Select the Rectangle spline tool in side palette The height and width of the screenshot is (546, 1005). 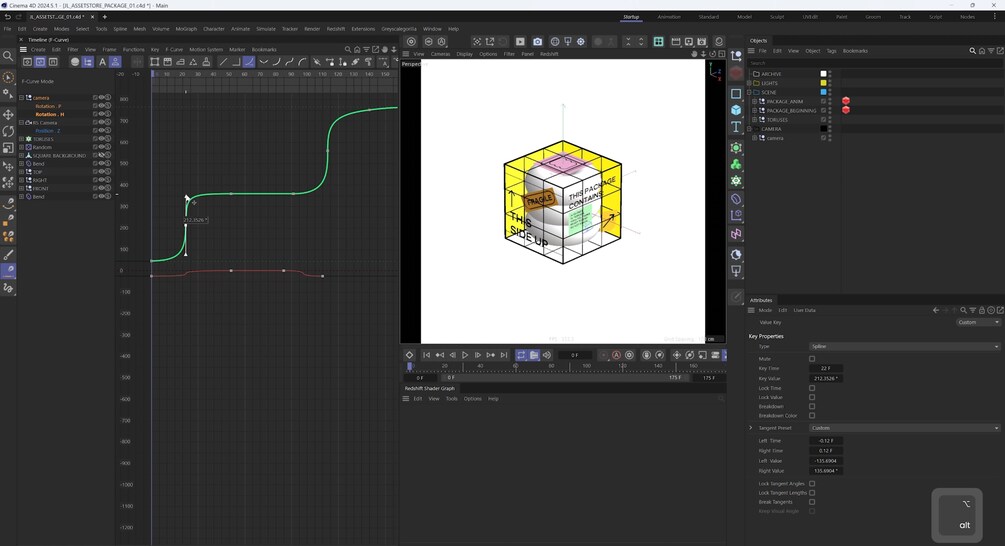(736, 94)
